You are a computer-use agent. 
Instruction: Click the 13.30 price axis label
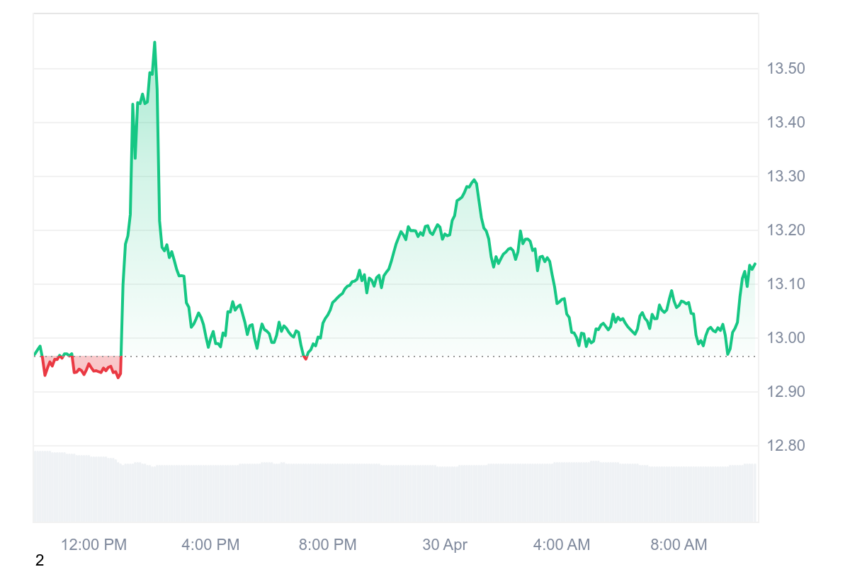click(x=785, y=176)
